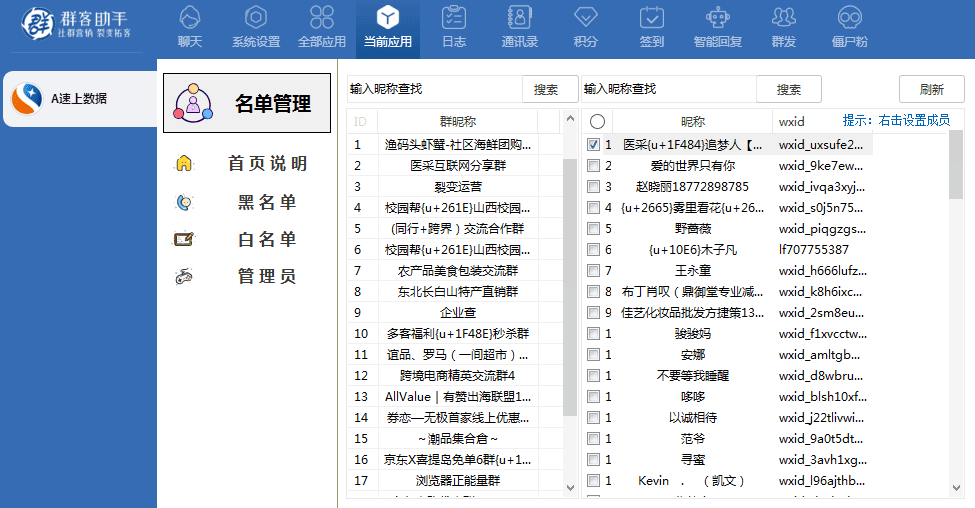Open 白名单 whitelist menu item
Screen dimensions: 975x508
[267, 239]
